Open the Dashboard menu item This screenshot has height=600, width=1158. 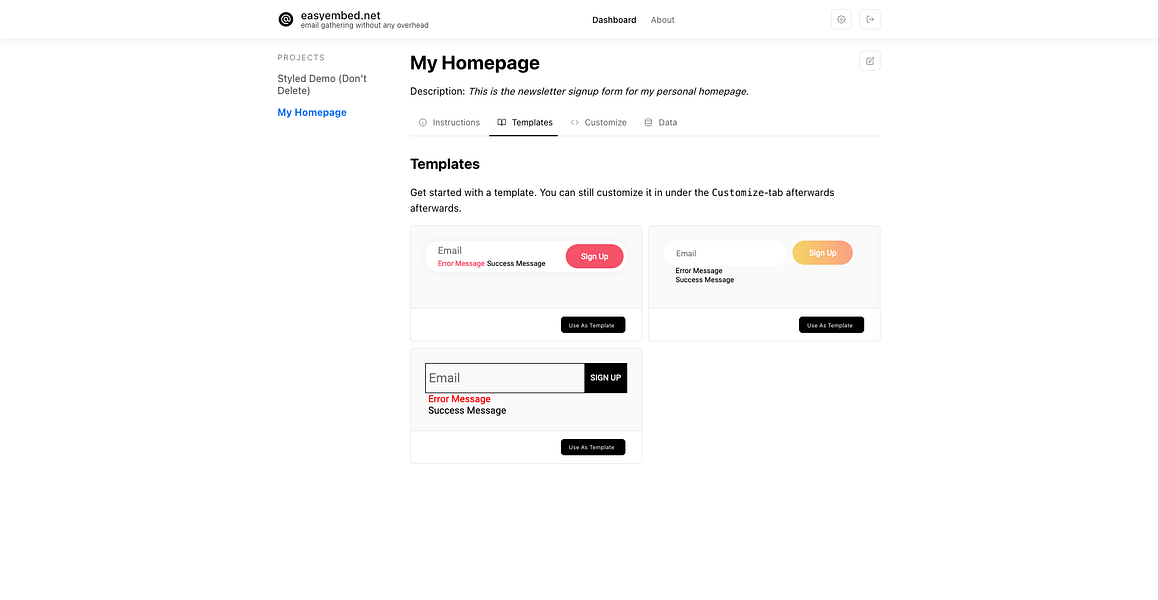click(614, 19)
